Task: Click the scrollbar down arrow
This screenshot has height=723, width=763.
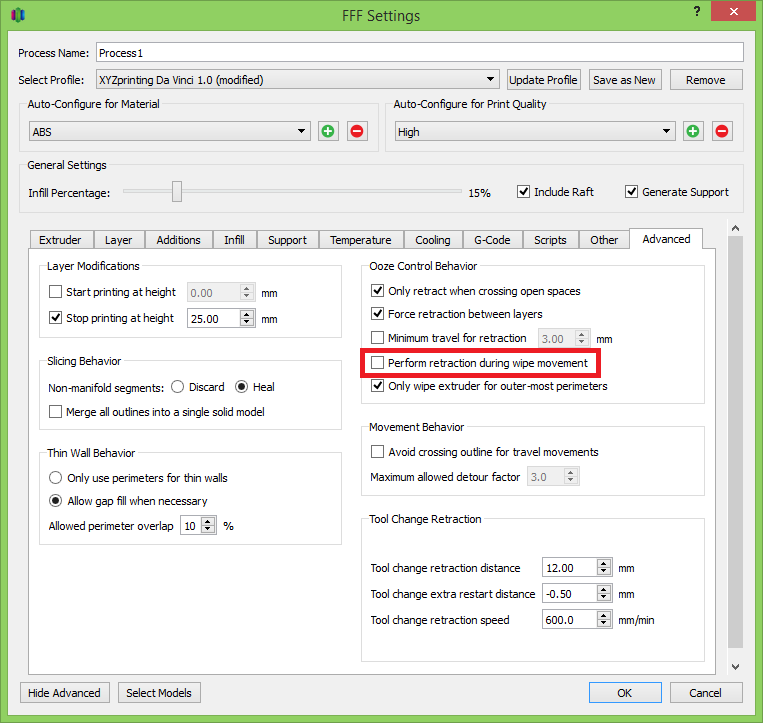Action: click(735, 667)
